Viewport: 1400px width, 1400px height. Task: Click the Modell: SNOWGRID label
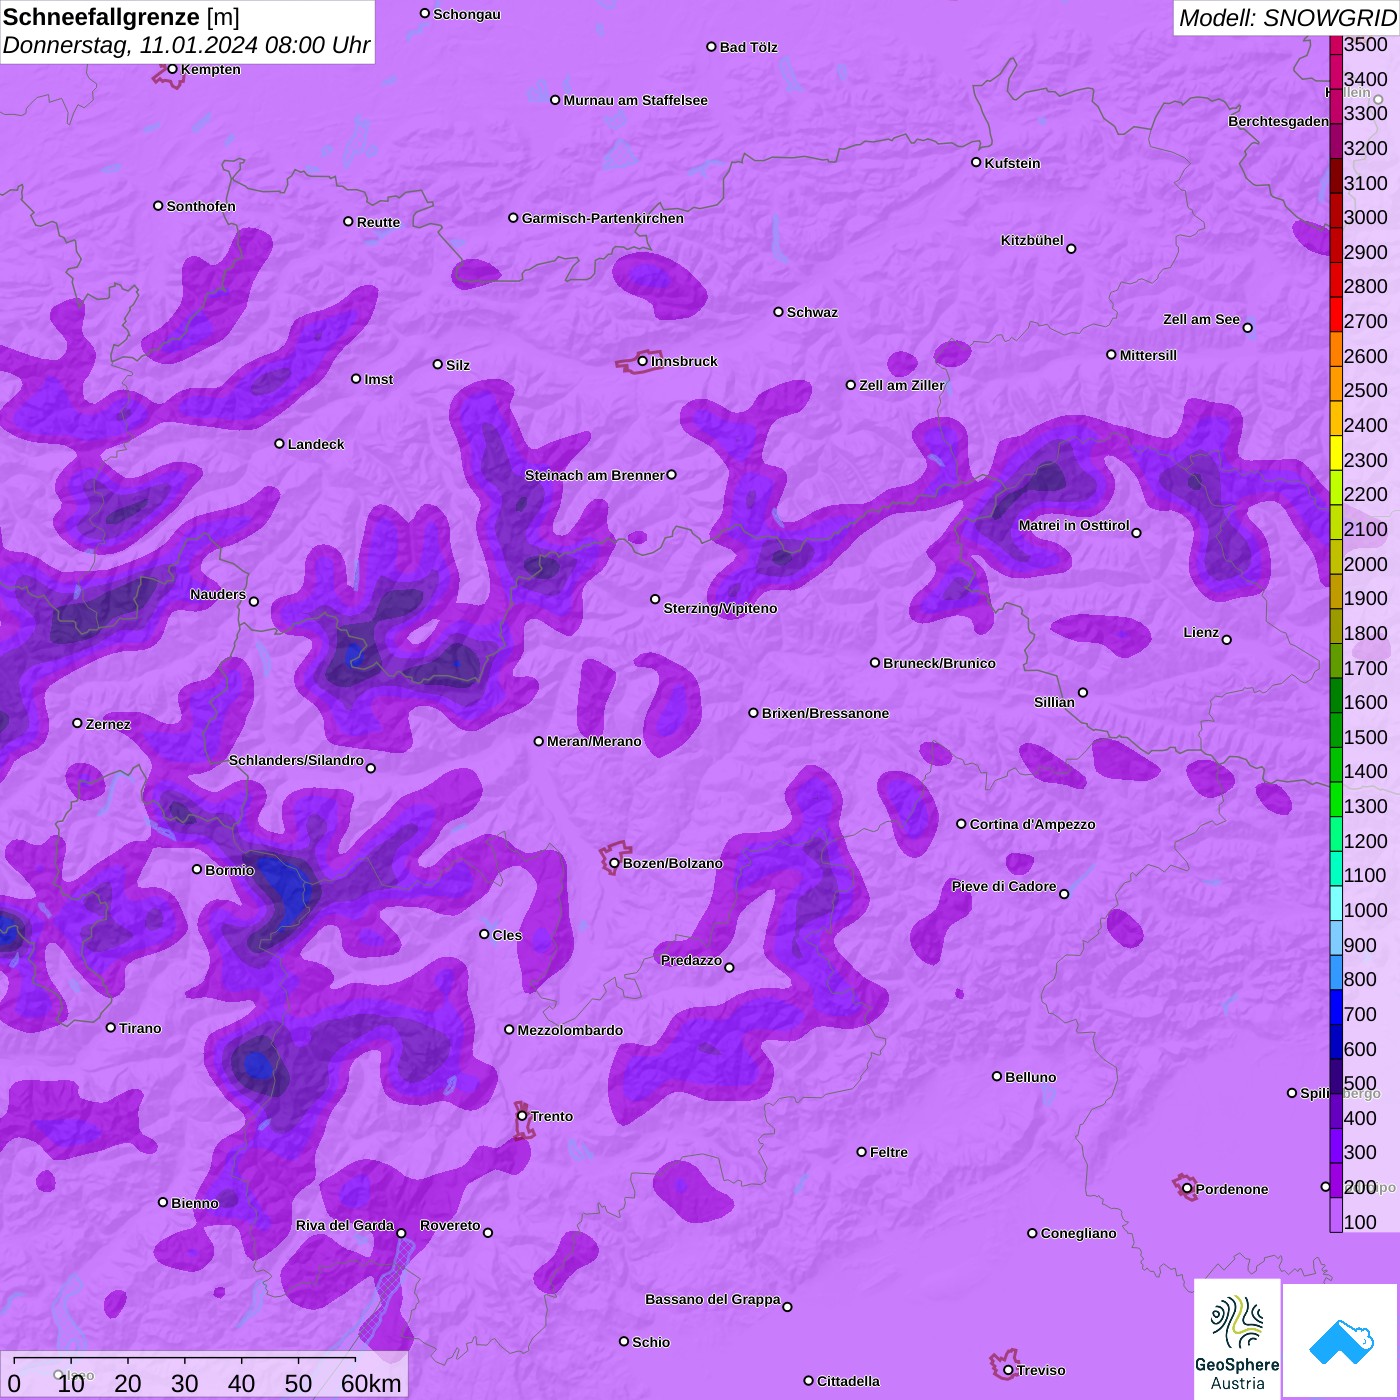(1287, 17)
